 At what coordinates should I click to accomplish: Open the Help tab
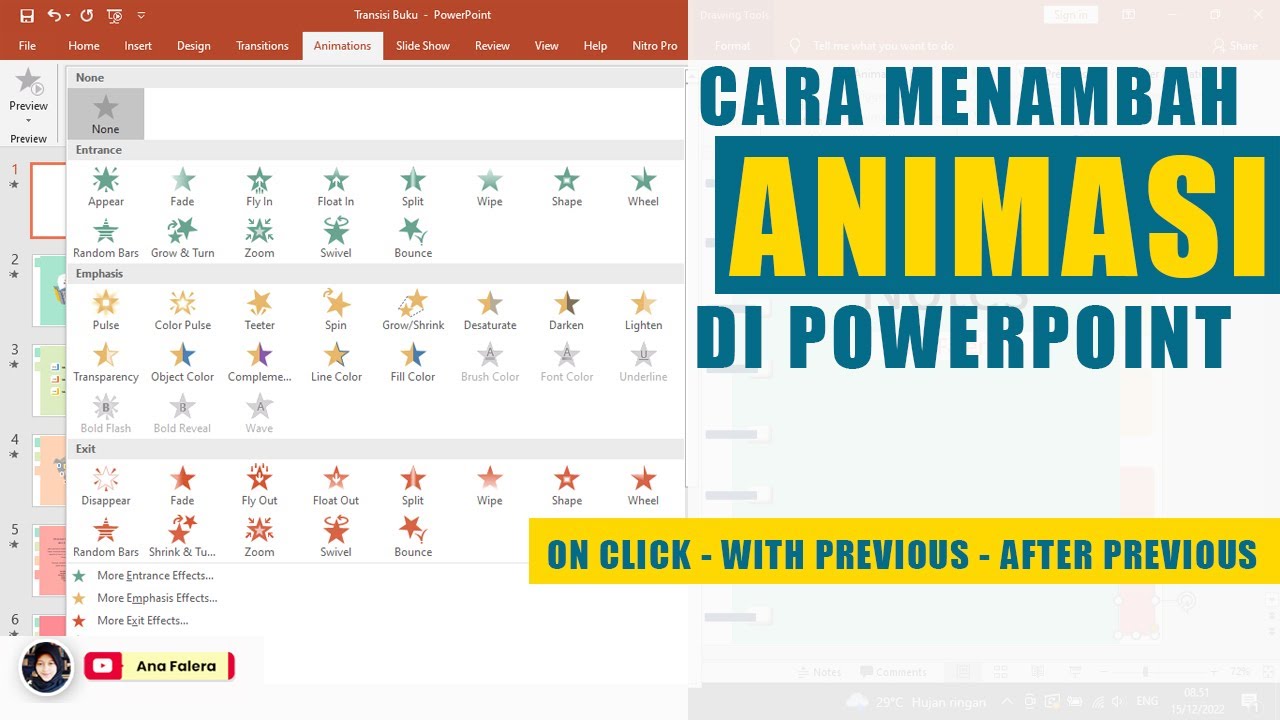(595, 46)
